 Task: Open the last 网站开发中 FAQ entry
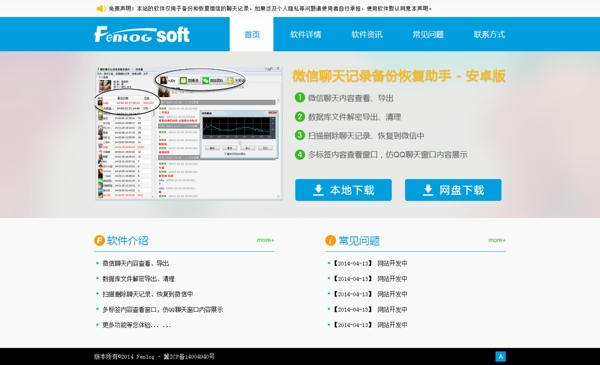[x=369, y=325]
